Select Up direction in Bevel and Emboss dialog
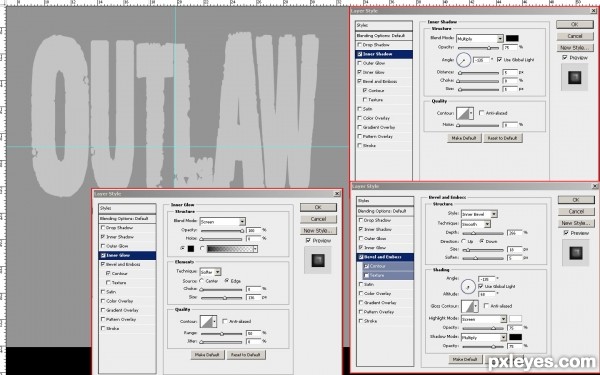 click(464, 241)
